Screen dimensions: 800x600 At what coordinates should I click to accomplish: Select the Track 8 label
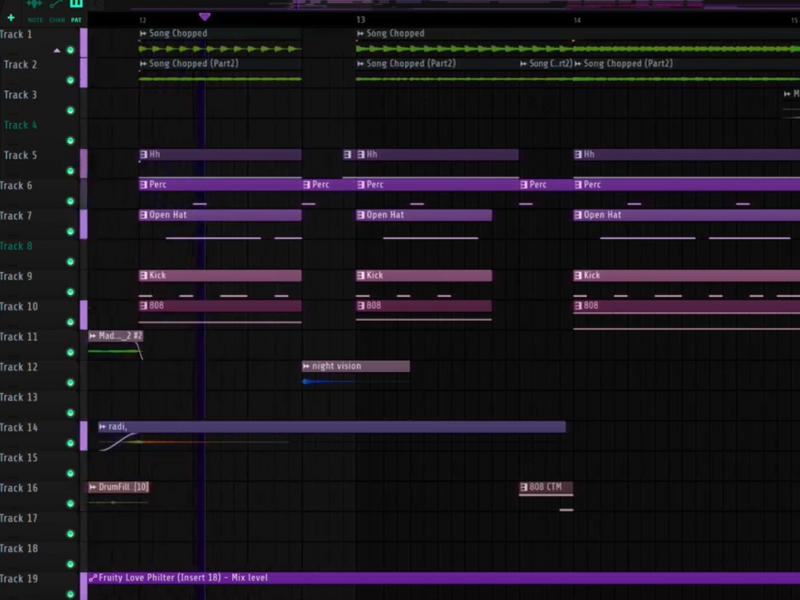18,246
